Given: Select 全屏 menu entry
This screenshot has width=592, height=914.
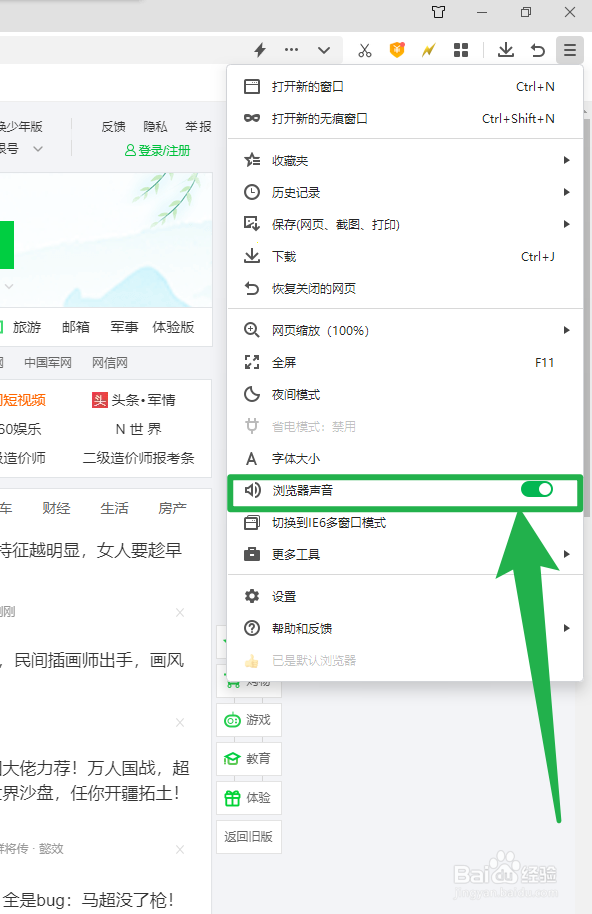Looking at the screenshot, I should (x=405, y=363).
